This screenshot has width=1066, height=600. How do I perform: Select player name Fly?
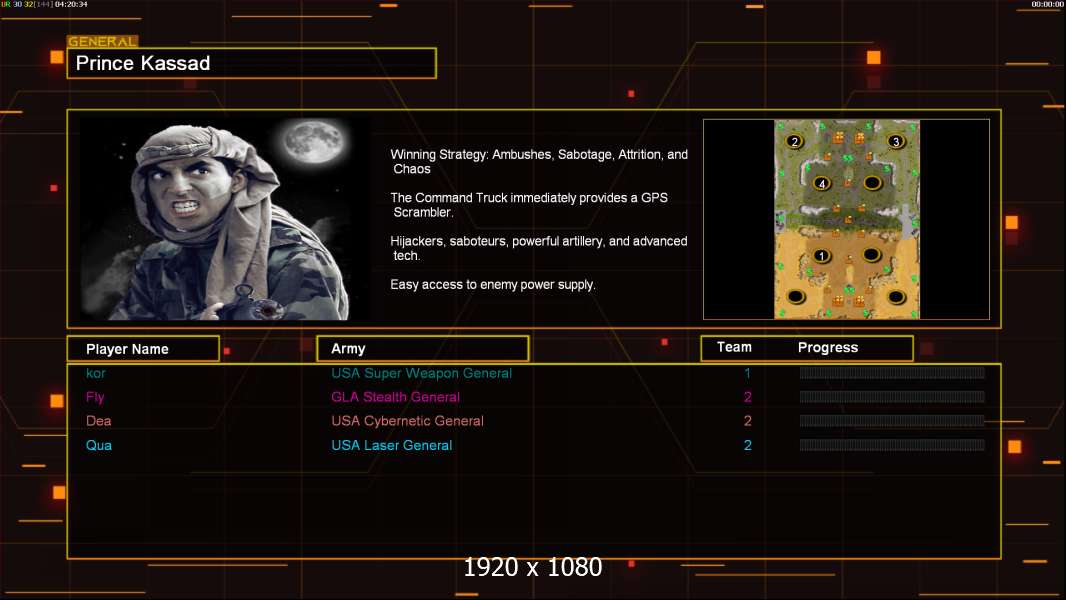95,398
